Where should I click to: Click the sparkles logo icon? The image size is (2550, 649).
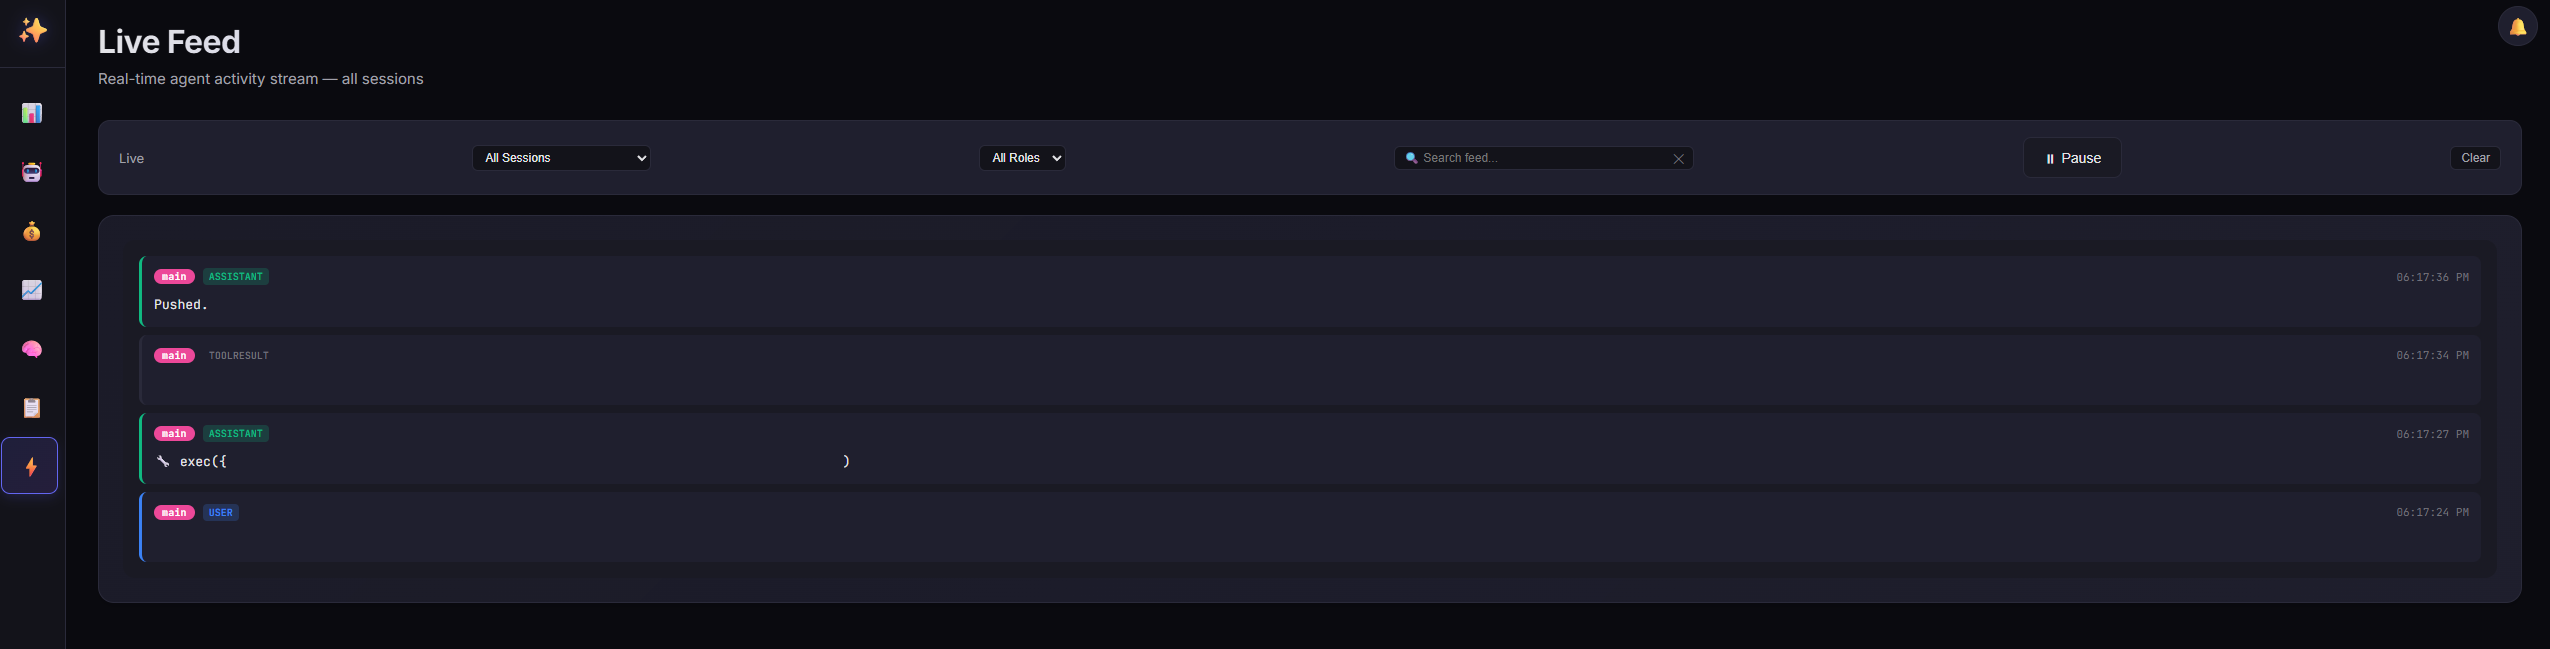(33, 31)
